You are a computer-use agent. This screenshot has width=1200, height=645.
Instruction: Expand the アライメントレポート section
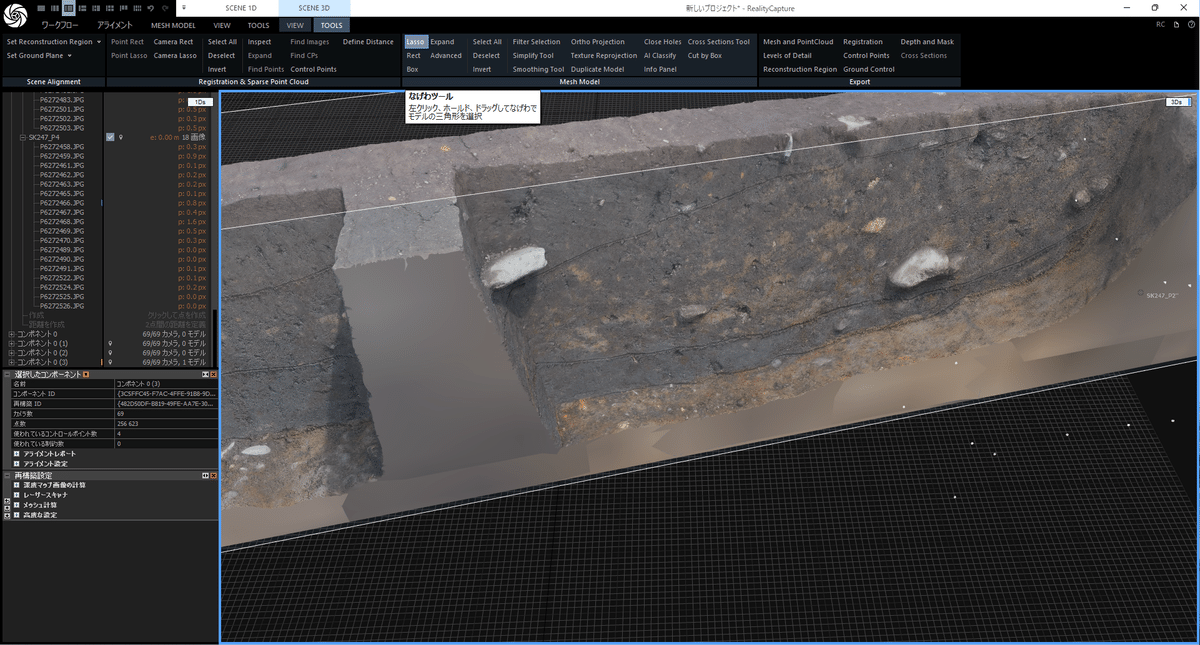tap(17, 454)
